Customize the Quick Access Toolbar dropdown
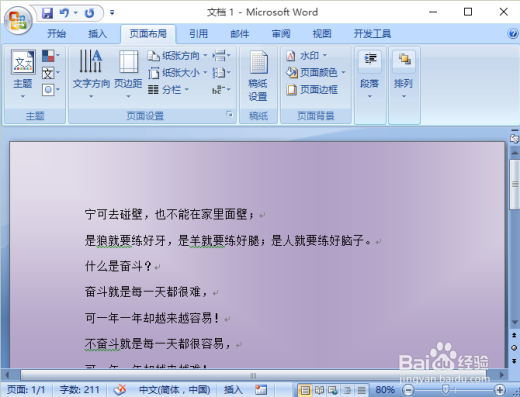 pyautogui.click(x=112, y=13)
